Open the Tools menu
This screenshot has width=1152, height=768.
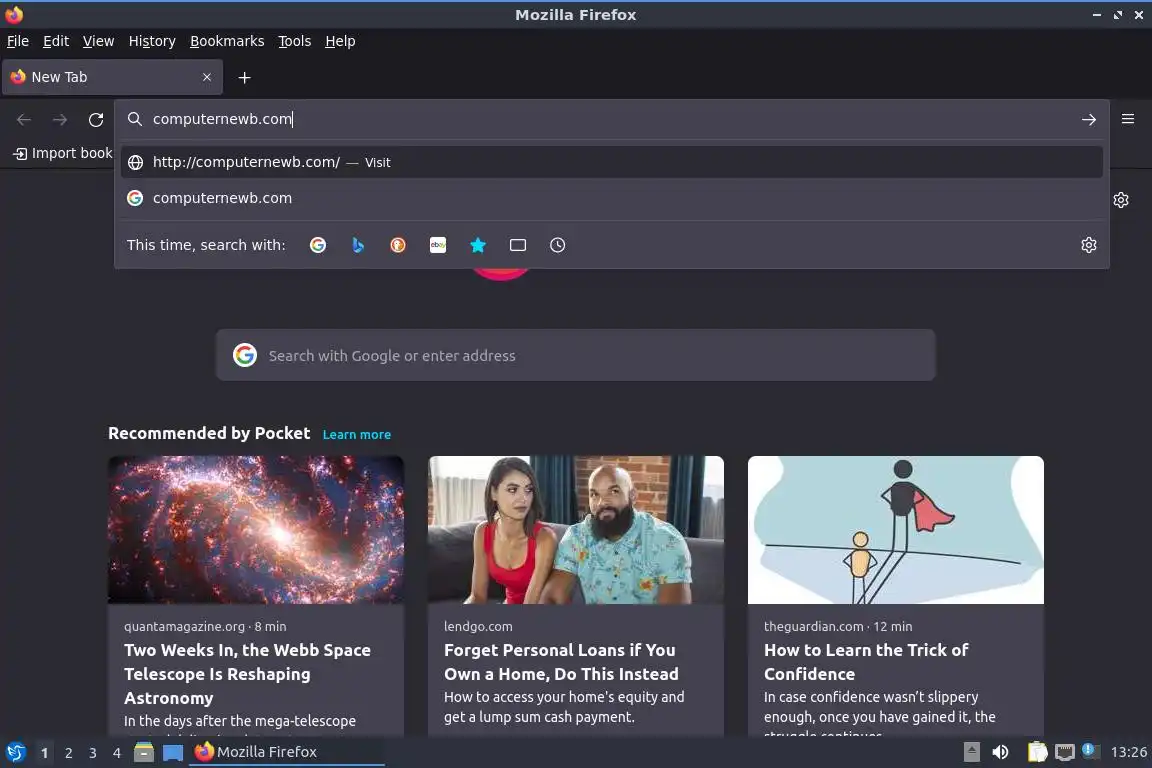295,41
